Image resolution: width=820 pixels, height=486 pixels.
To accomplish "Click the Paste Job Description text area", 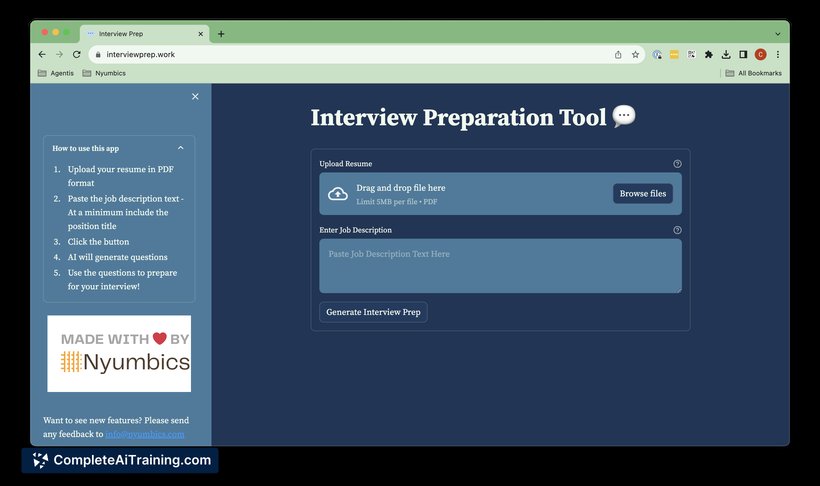I will click(500, 266).
